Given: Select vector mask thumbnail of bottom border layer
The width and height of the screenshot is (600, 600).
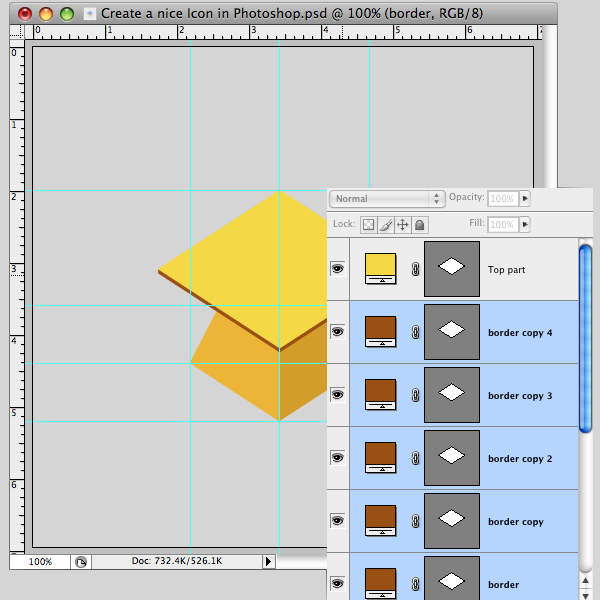Looking at the screenshot, I should pyautogui.click(x=452, y=578).
